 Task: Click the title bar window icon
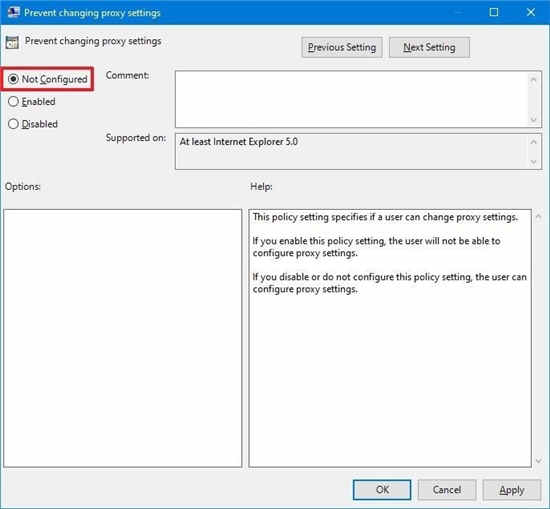(13, 12)
